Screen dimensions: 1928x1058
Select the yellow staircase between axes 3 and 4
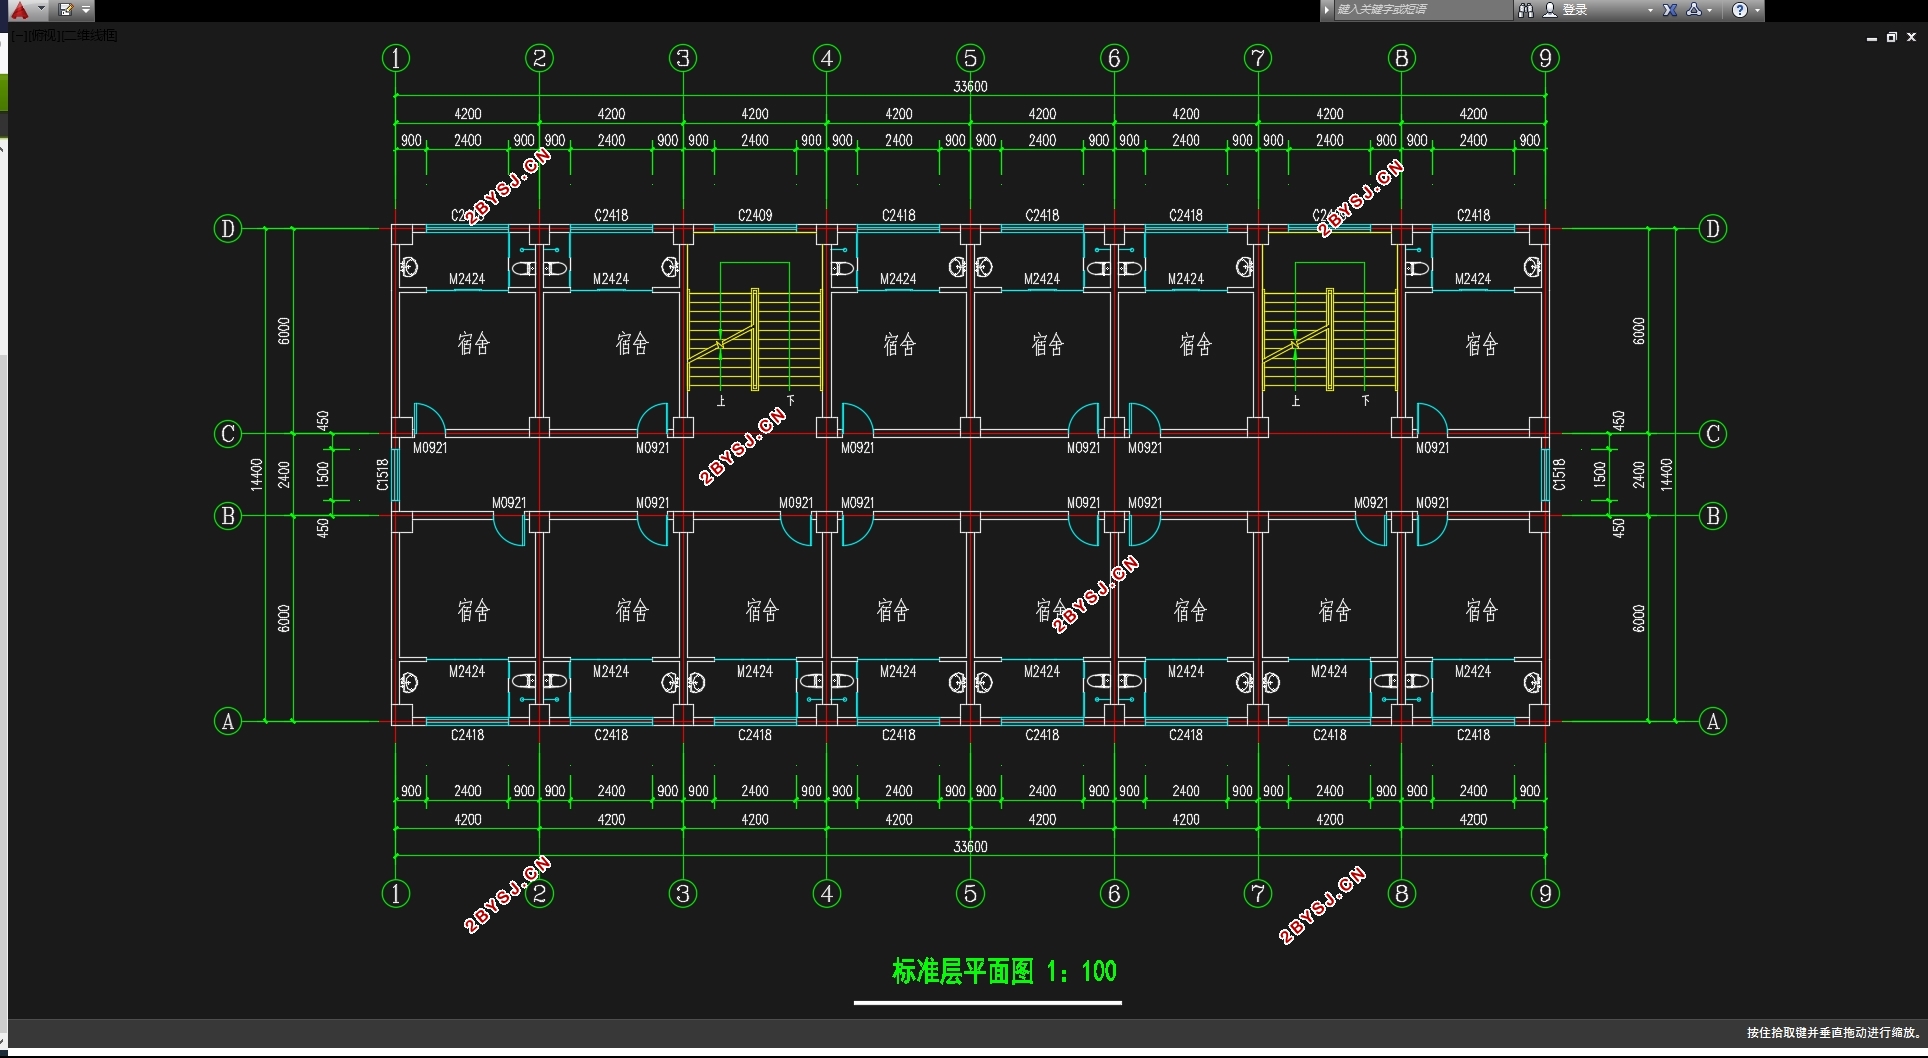pyautogui.click(x=755, y=338)
